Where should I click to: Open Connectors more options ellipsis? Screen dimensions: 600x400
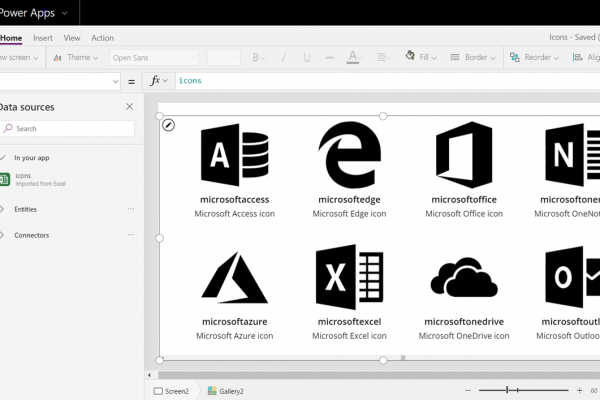131,235
